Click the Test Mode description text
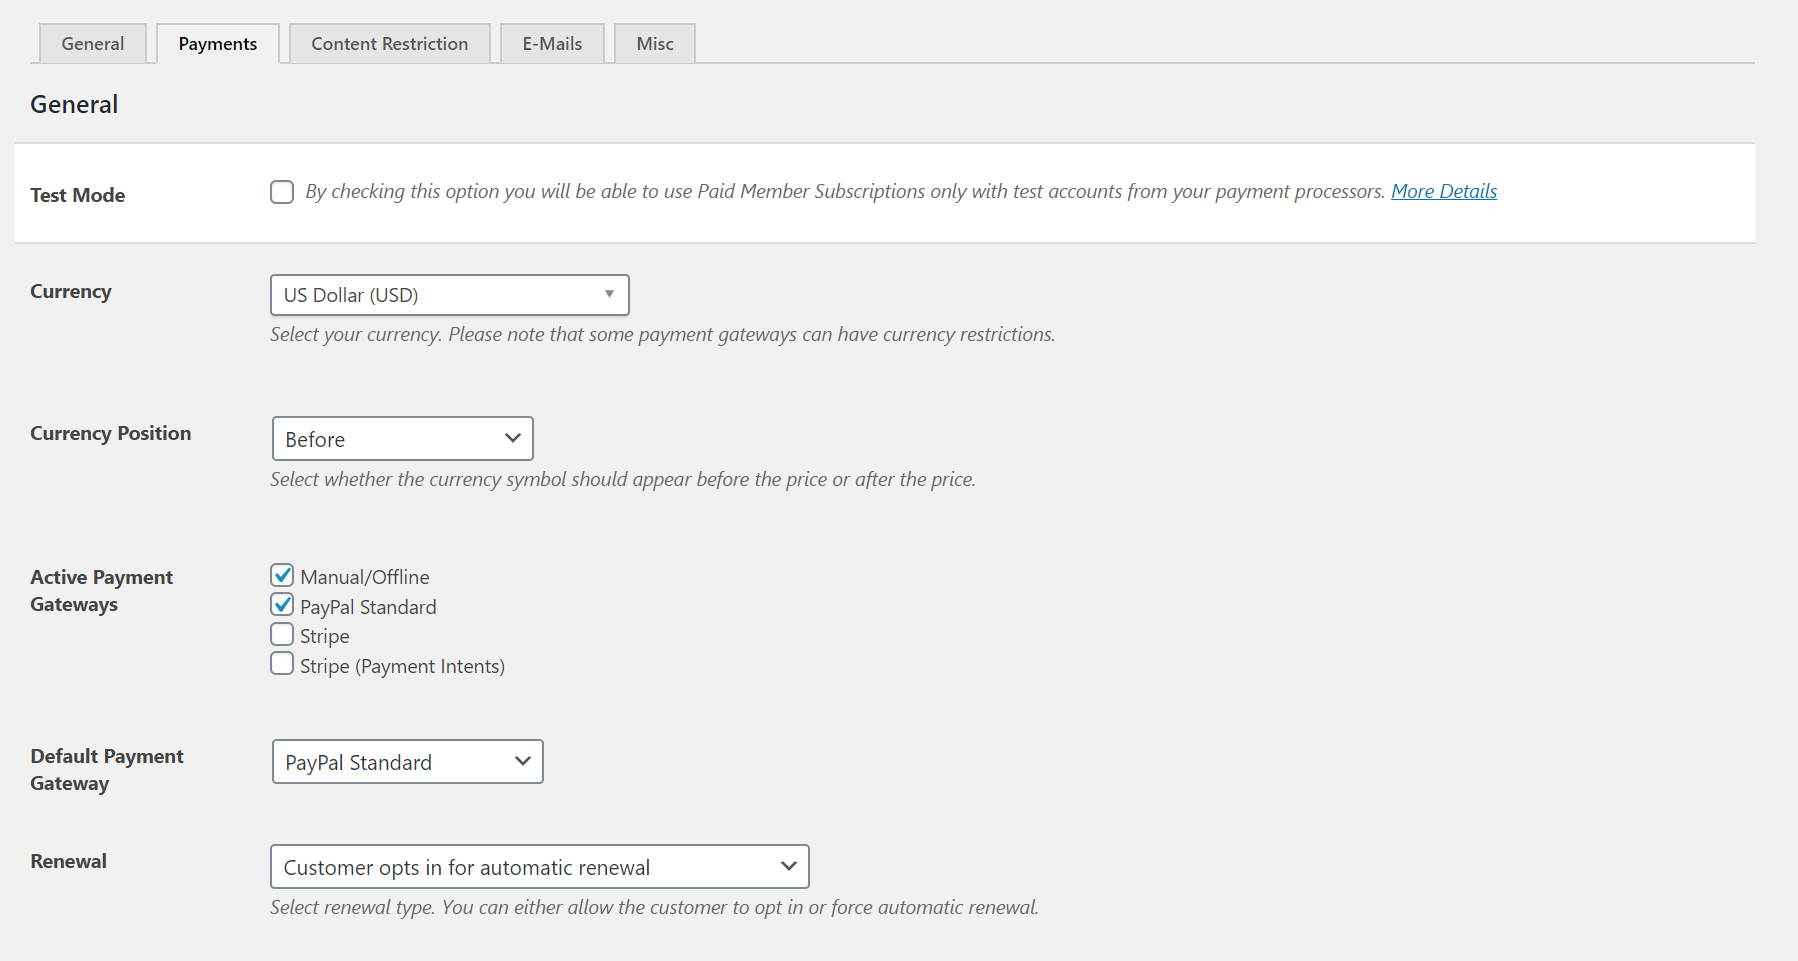The width and height of the screenshot is (1798, 961). click(845, 191)
